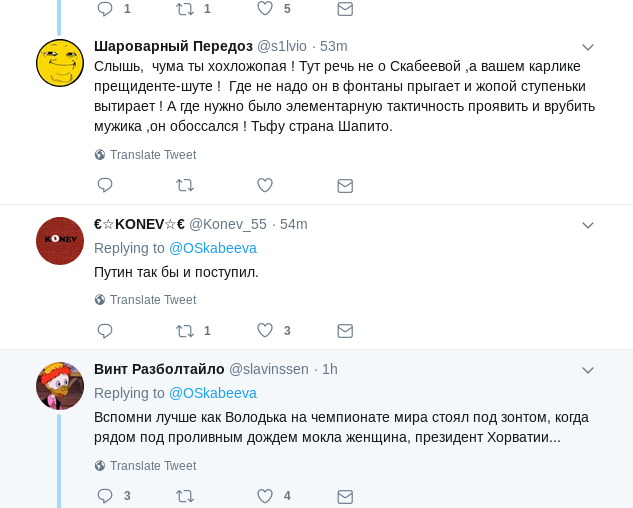The width and height of the screenshot is (633, 508).
Task: Send @slavinssen's tweet via direct message
Action: coord(345,495)
